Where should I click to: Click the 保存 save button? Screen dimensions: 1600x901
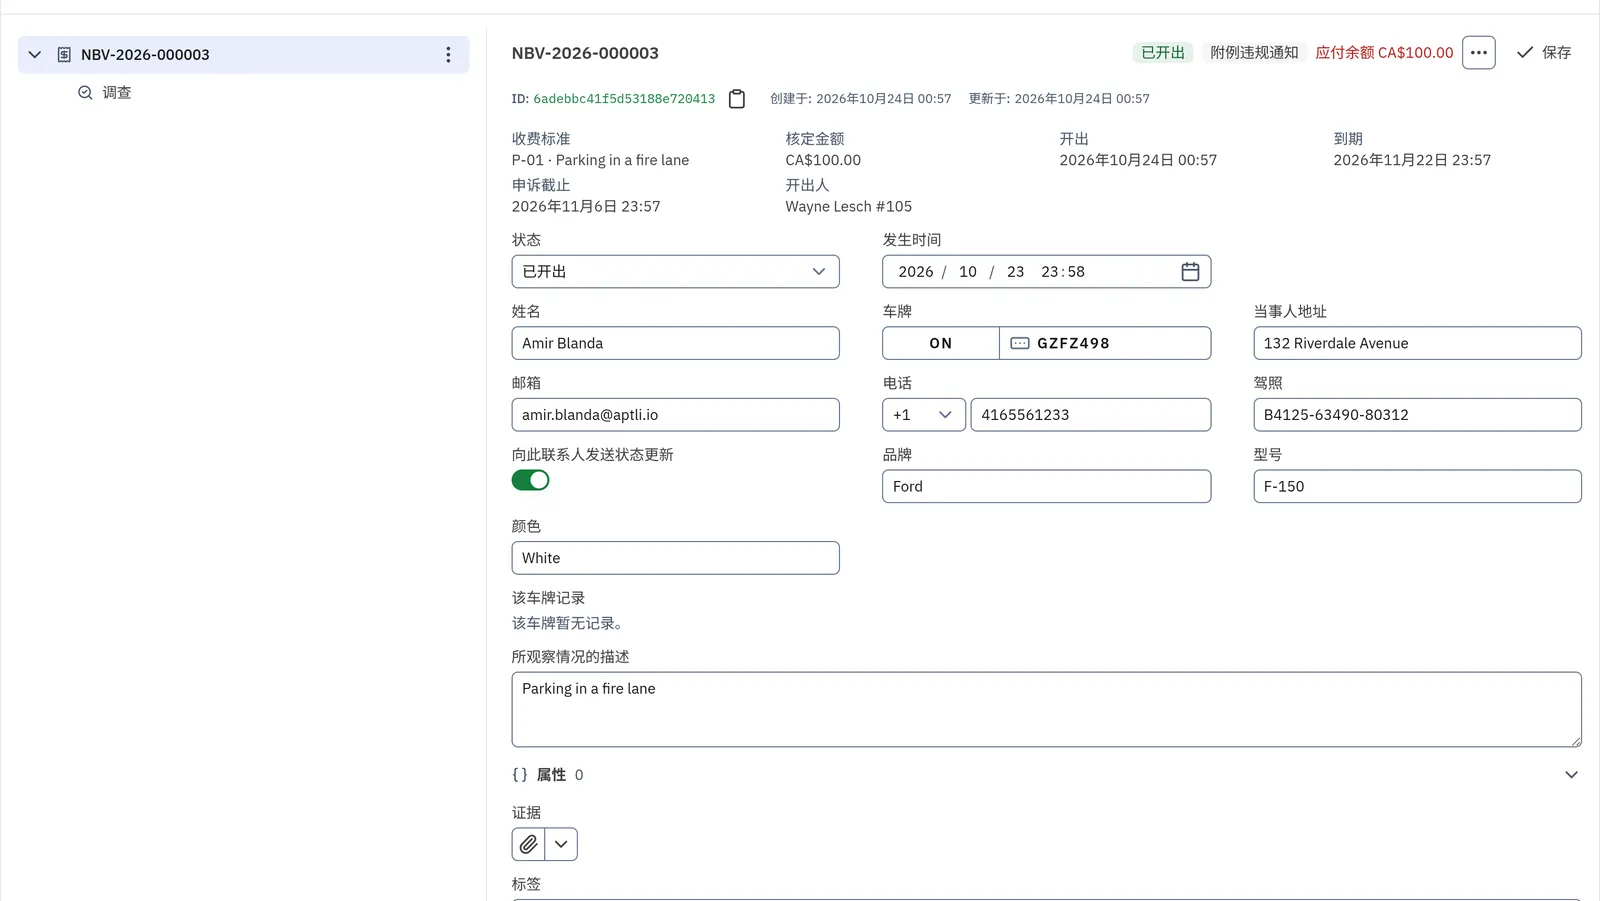click(x=1544, y=53)
